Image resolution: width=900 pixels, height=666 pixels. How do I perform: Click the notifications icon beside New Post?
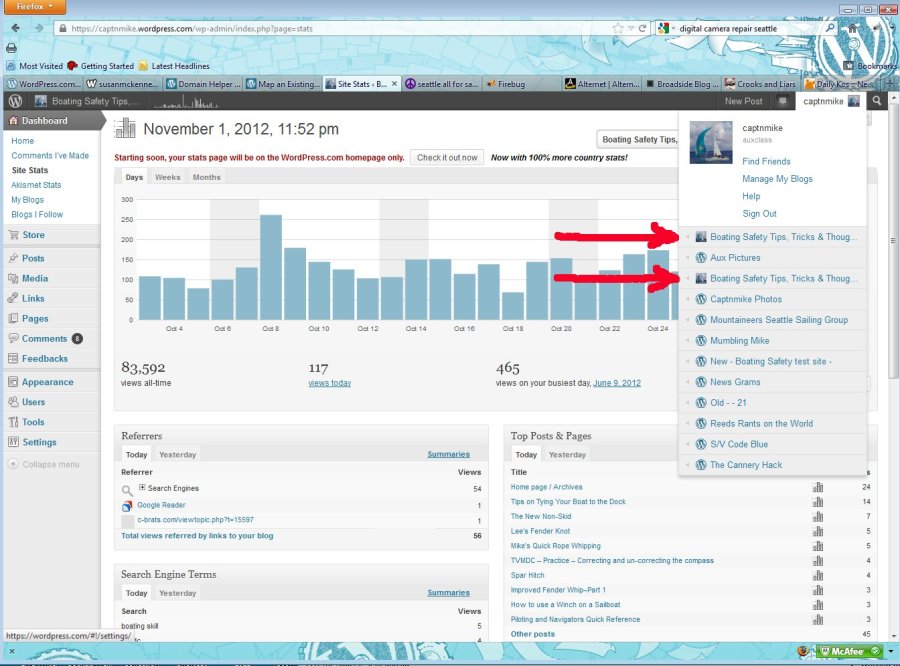[x=782, y=101]
